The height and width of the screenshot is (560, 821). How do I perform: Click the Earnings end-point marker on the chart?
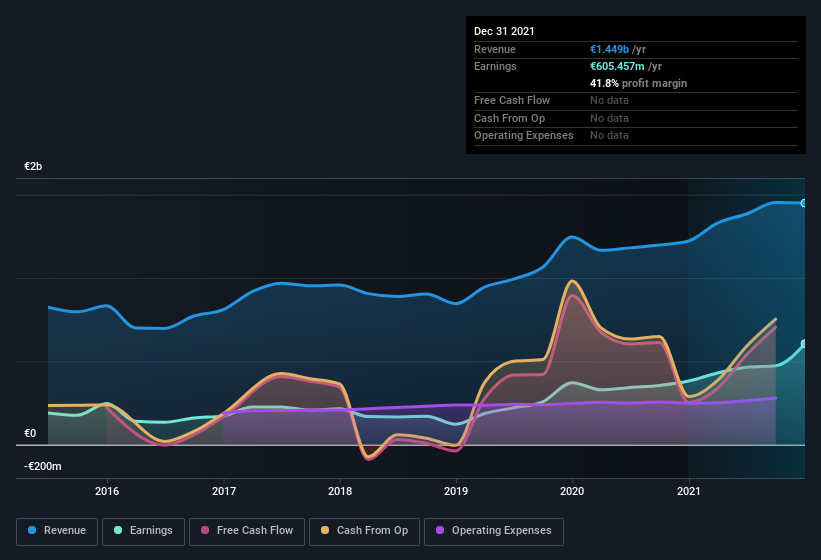coord(804,344)
